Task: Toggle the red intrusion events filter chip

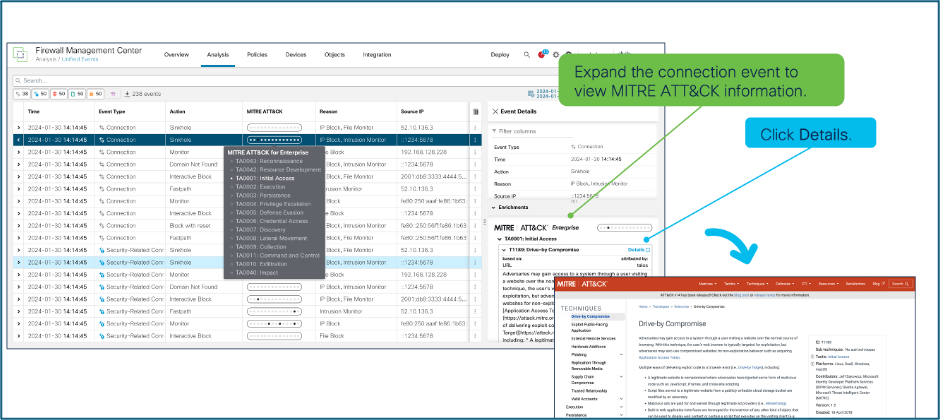Action: [58, 94]
